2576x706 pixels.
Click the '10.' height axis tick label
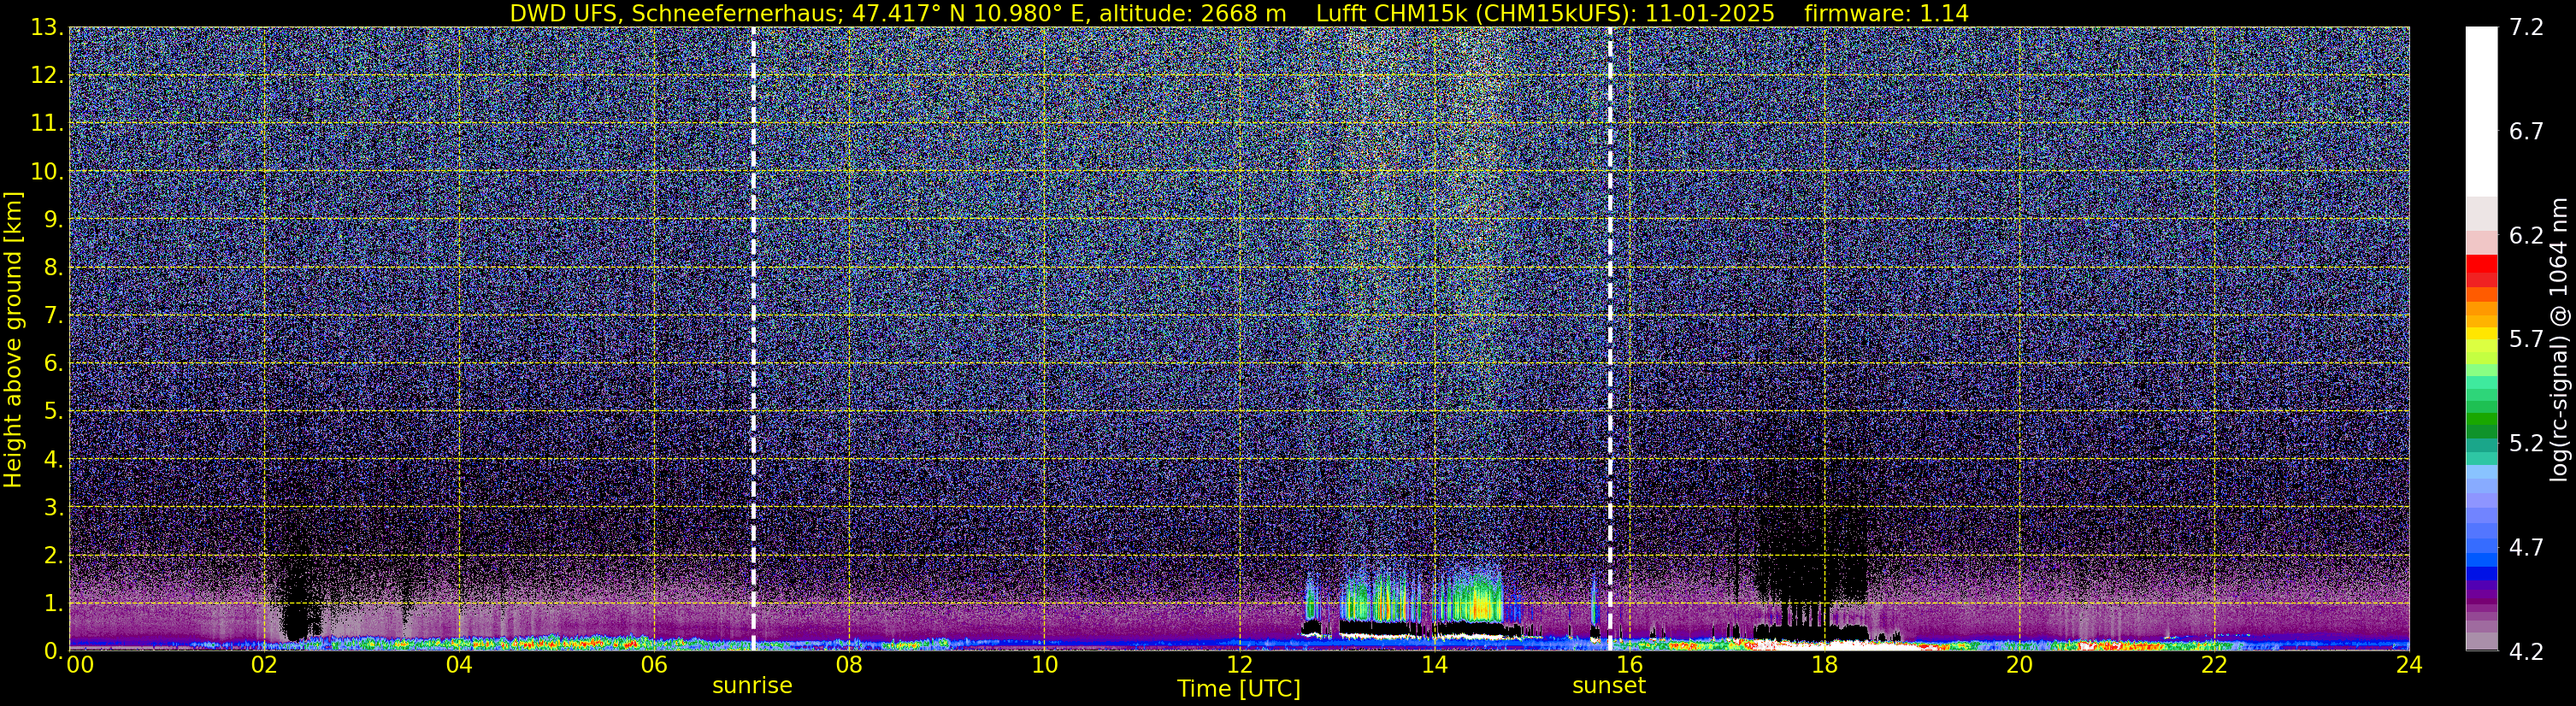tap(47, 172)
